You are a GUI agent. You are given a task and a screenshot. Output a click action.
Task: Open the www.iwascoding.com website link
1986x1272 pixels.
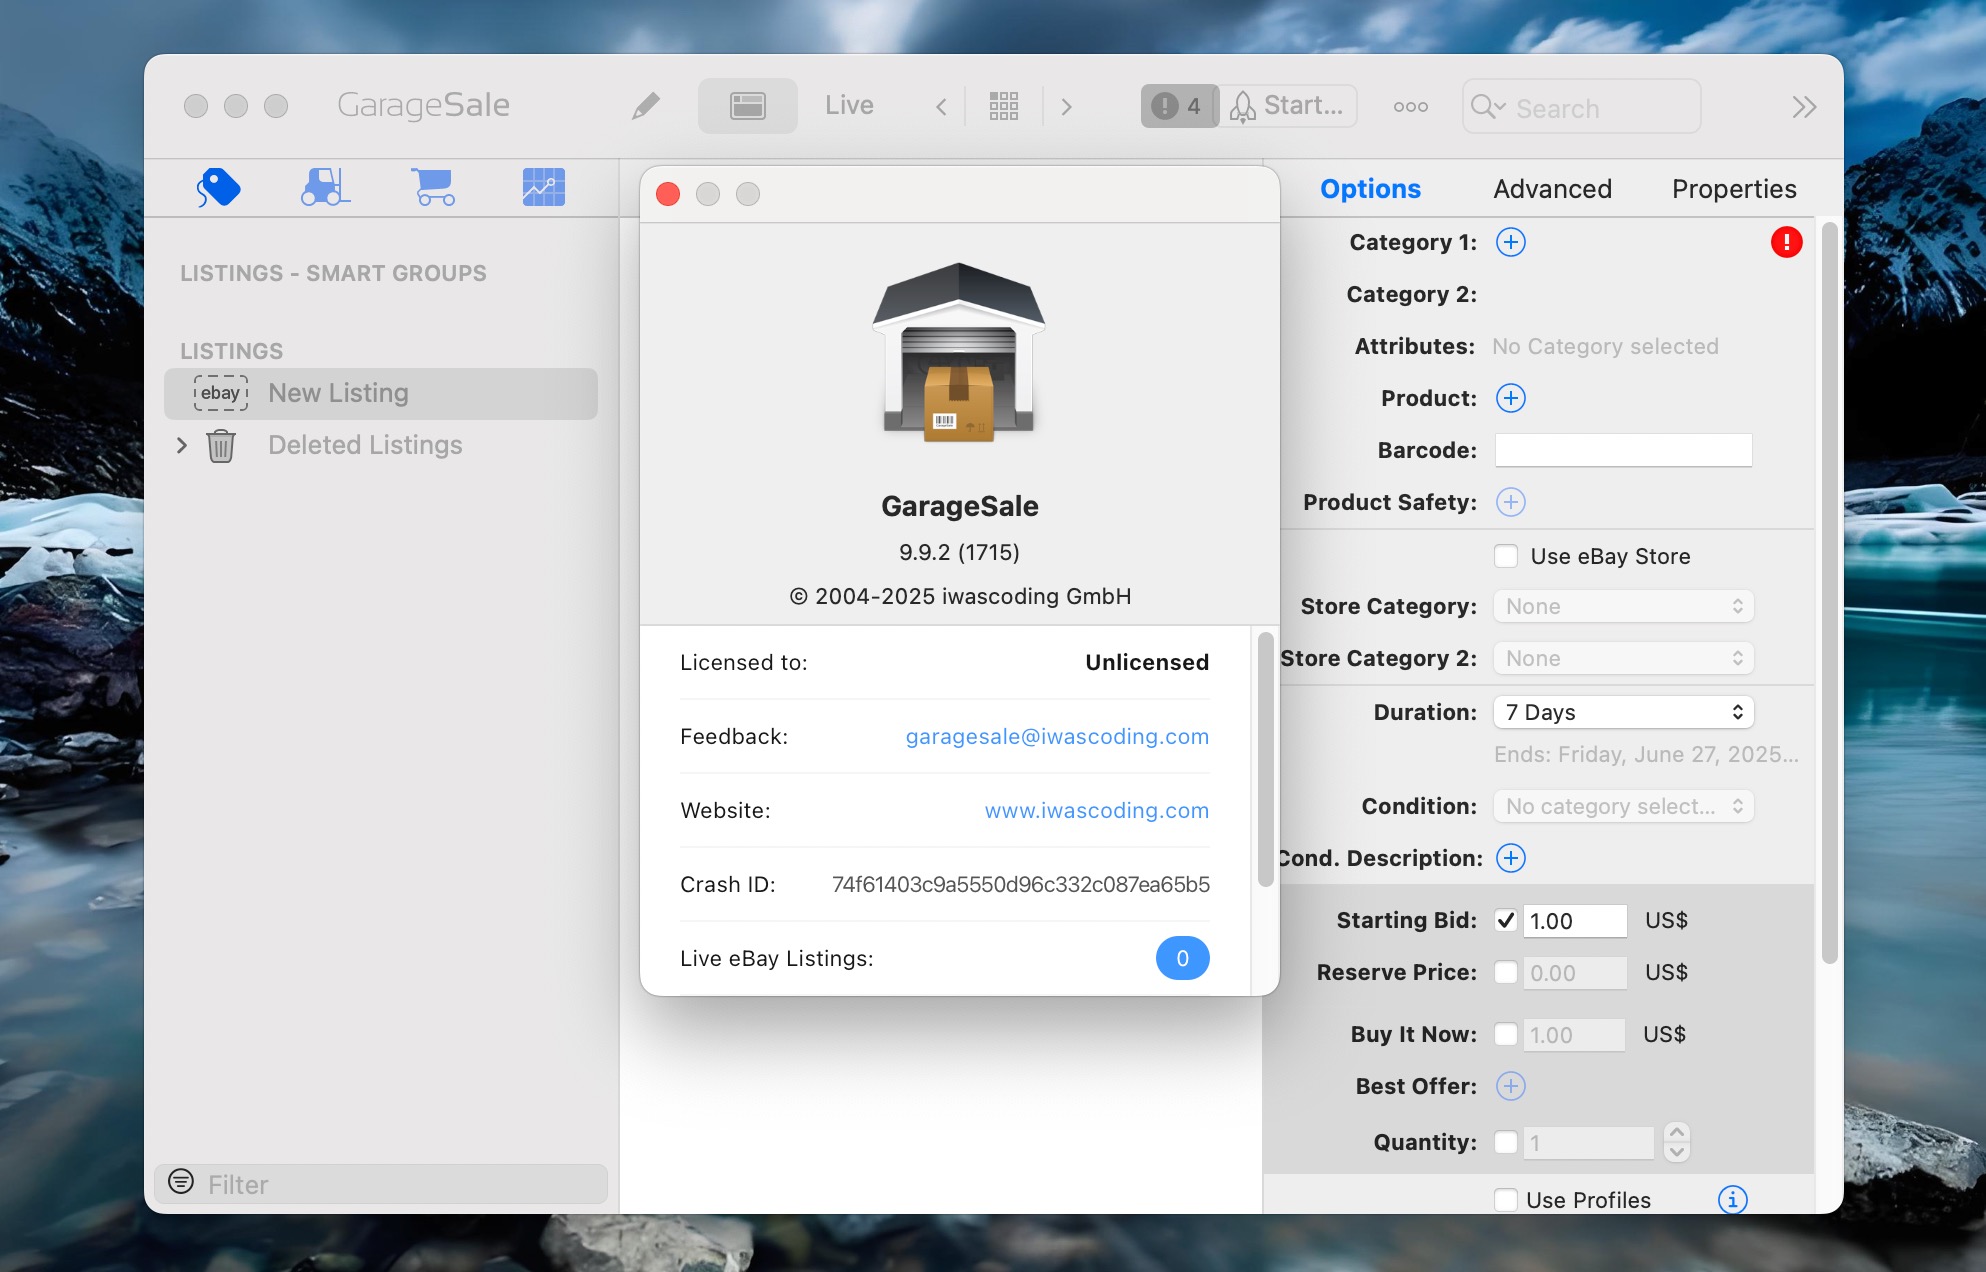point(1096,811)
